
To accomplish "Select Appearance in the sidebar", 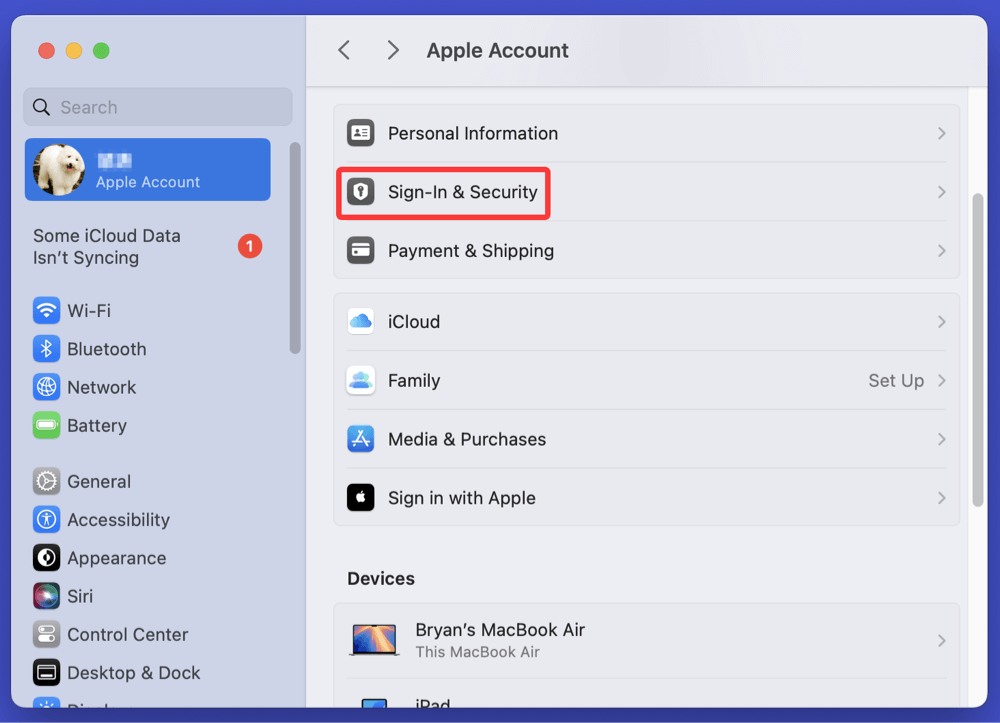I will (x=116, y=558).
